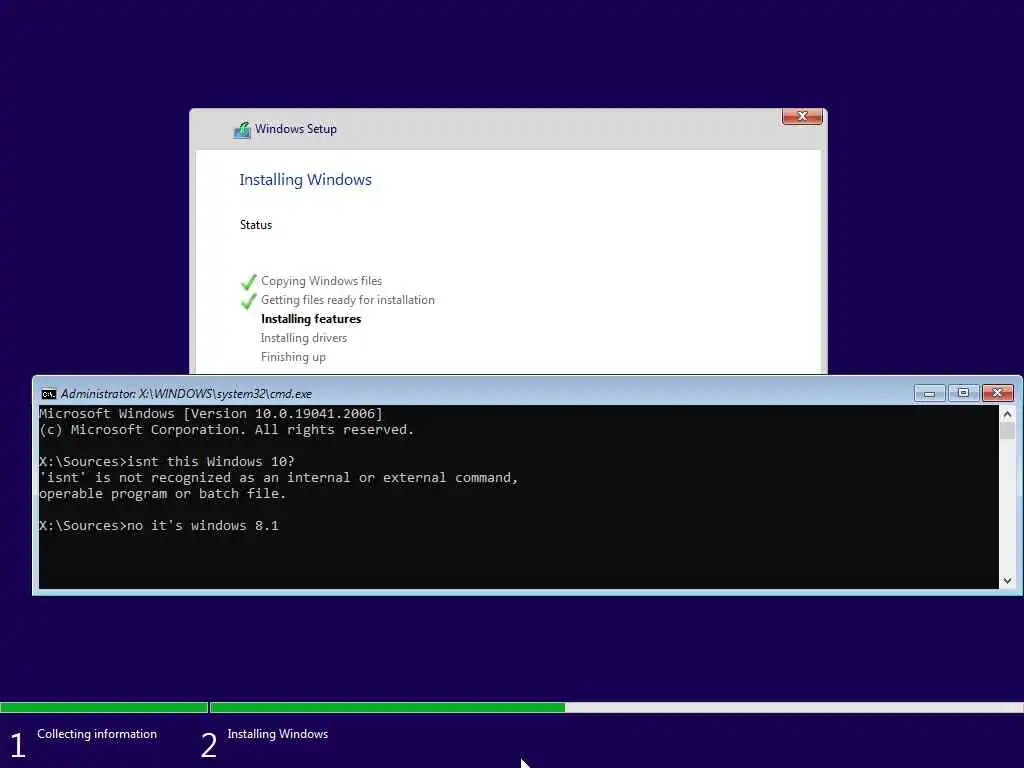
Task: Click the 'Installing Windows' progress bar segment
Action: [x=616, y=707]
